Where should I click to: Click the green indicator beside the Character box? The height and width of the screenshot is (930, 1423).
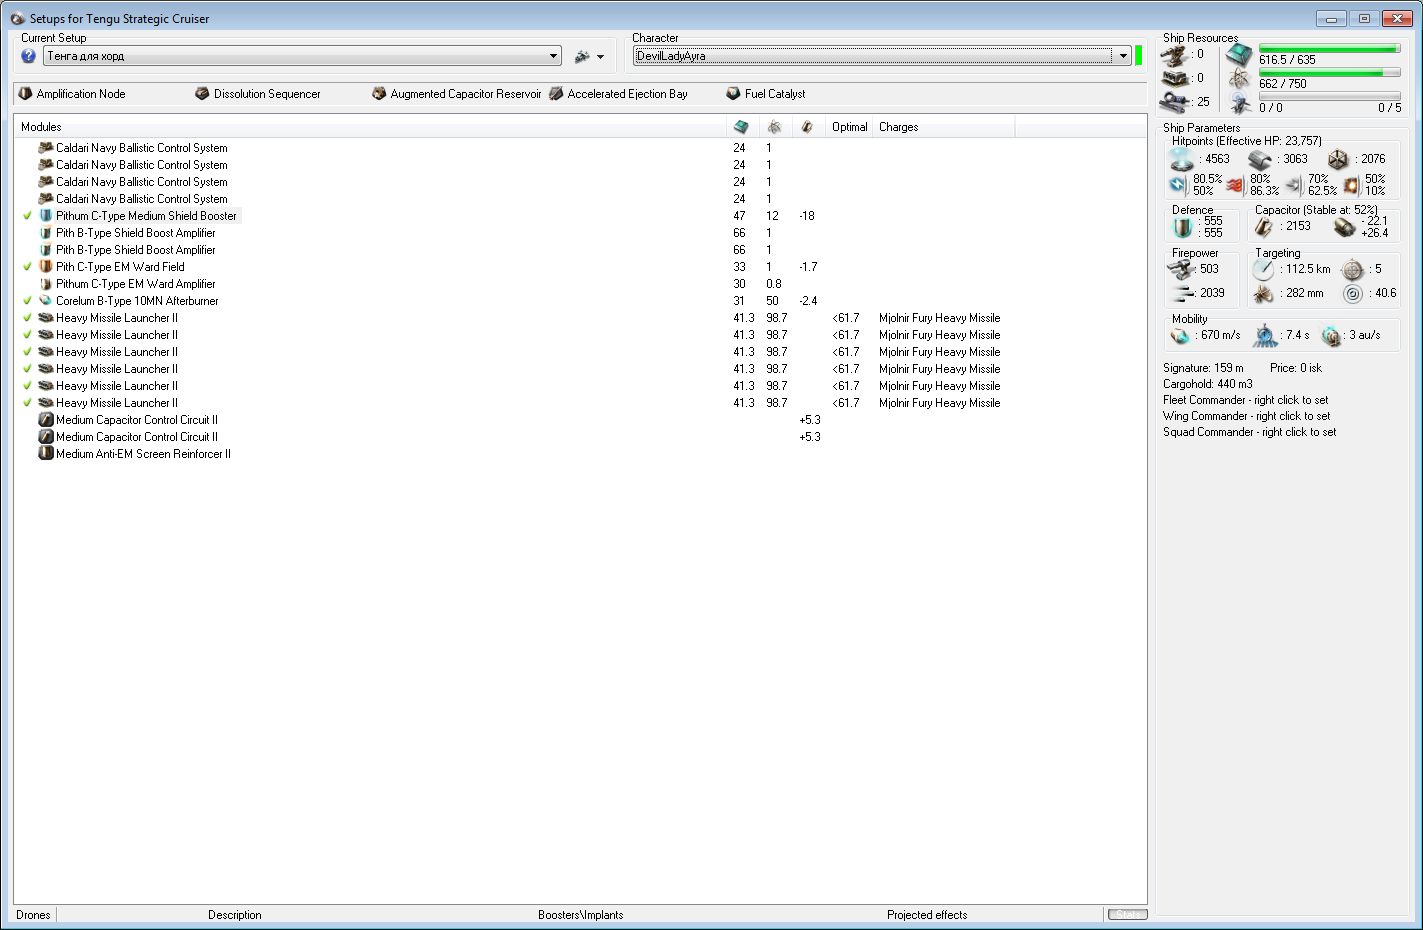(1139, 56)
